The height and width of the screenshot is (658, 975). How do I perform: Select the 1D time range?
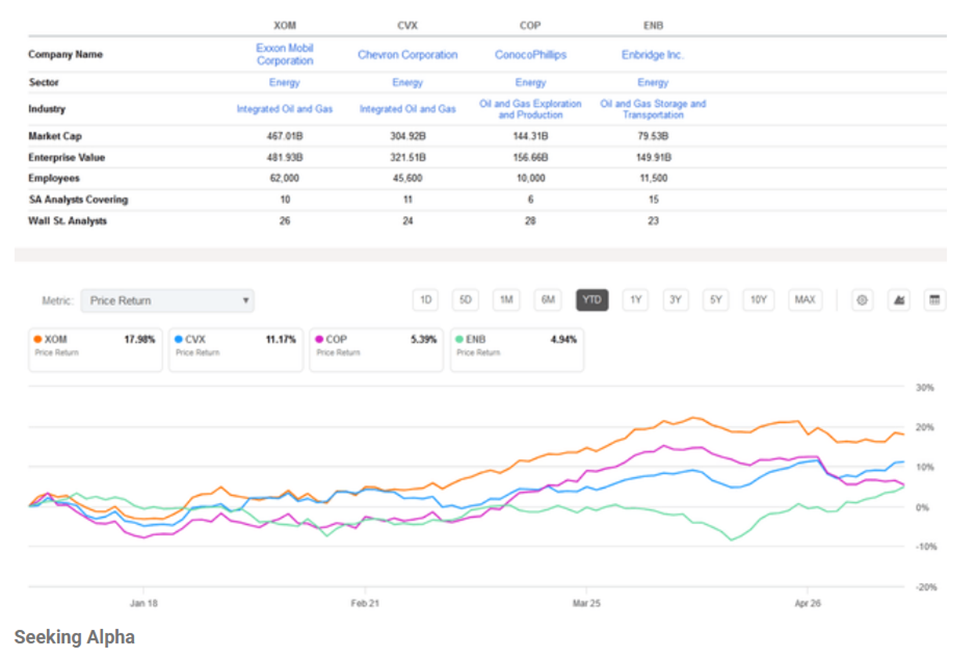pyautogui.click(x=426, y=300)
